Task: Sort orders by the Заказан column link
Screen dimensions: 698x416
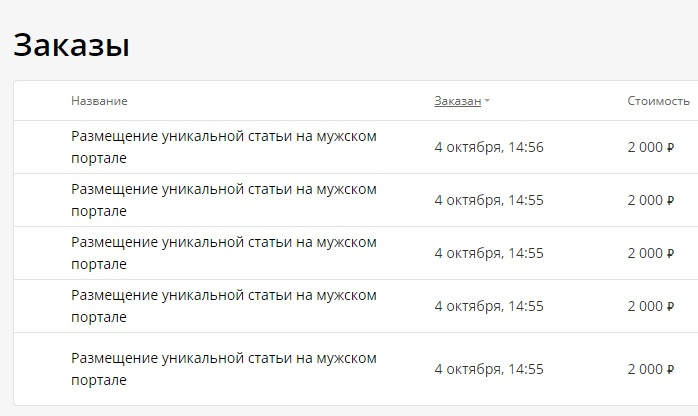Action: 457,101
